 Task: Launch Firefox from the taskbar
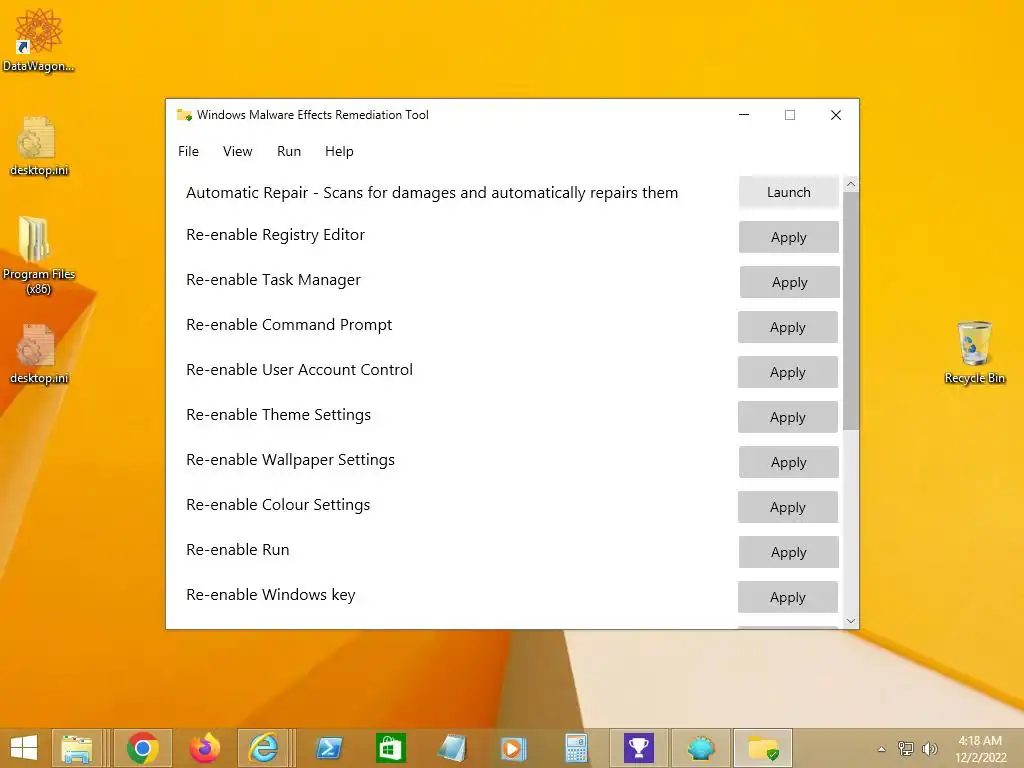[x=204, y=748]
